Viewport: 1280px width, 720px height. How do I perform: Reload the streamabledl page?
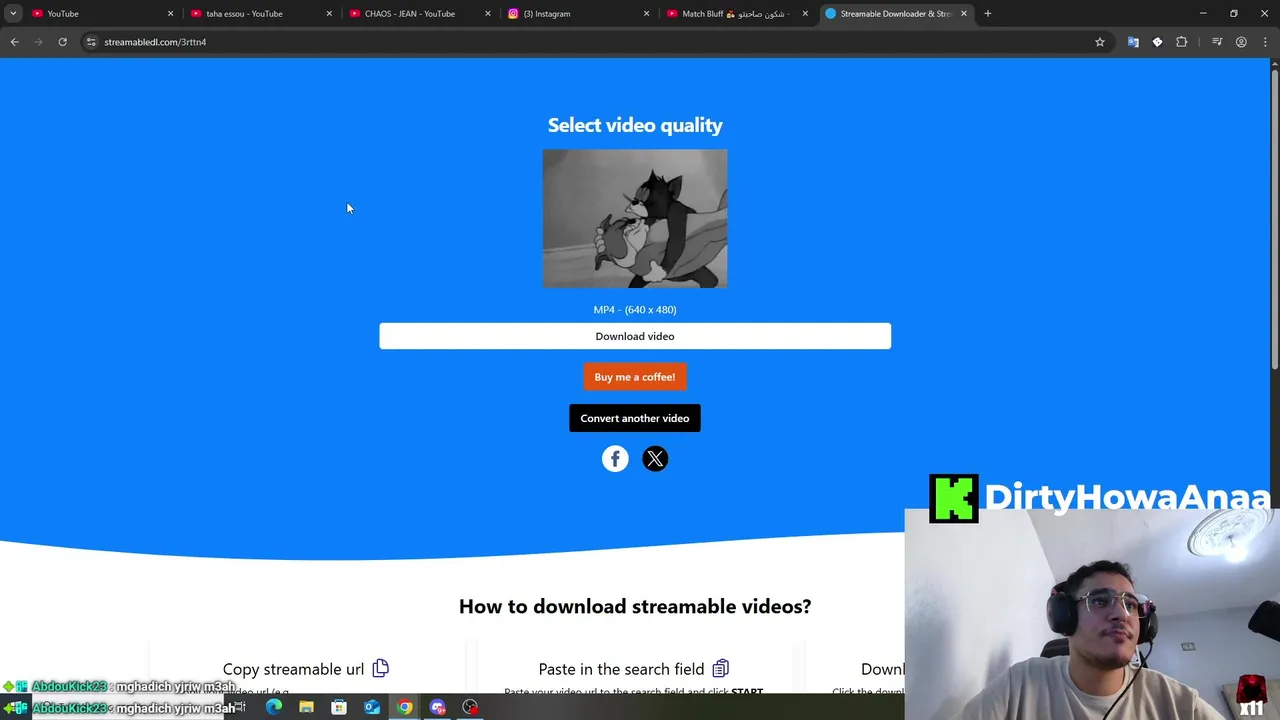coord(62,42)
